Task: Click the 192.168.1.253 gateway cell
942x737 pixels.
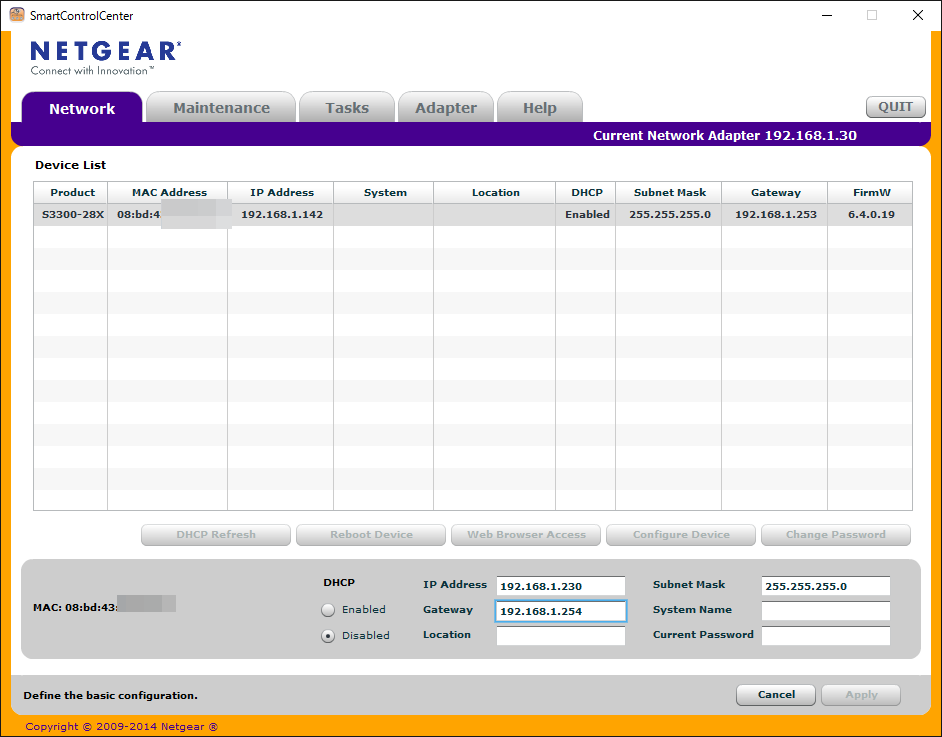Action: coord(776,214)
